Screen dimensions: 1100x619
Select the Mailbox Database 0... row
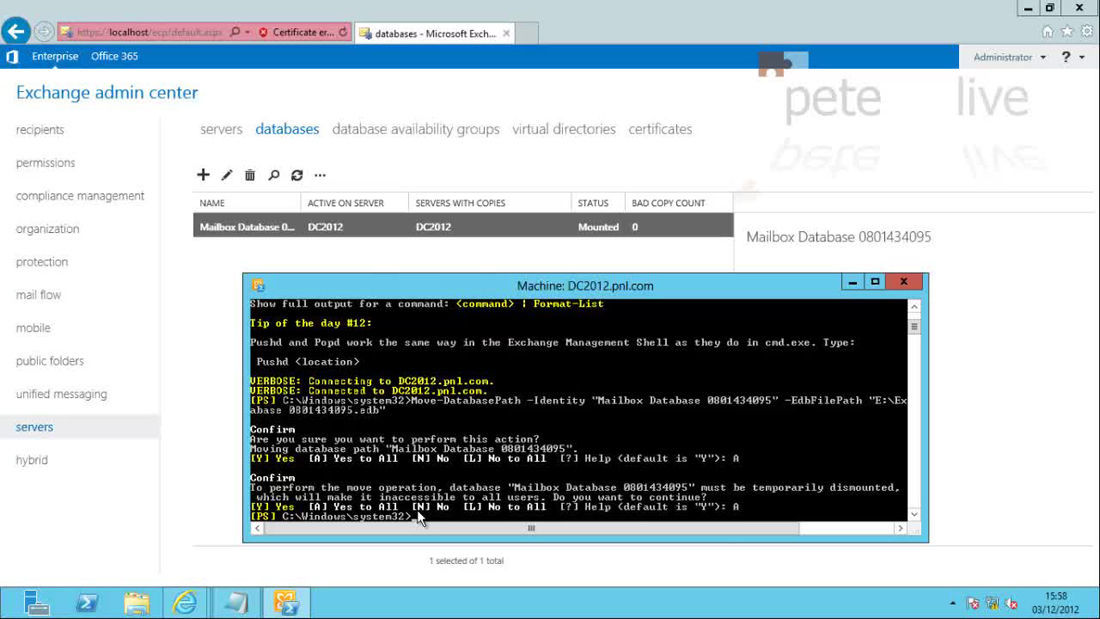[x=463, y=227]
